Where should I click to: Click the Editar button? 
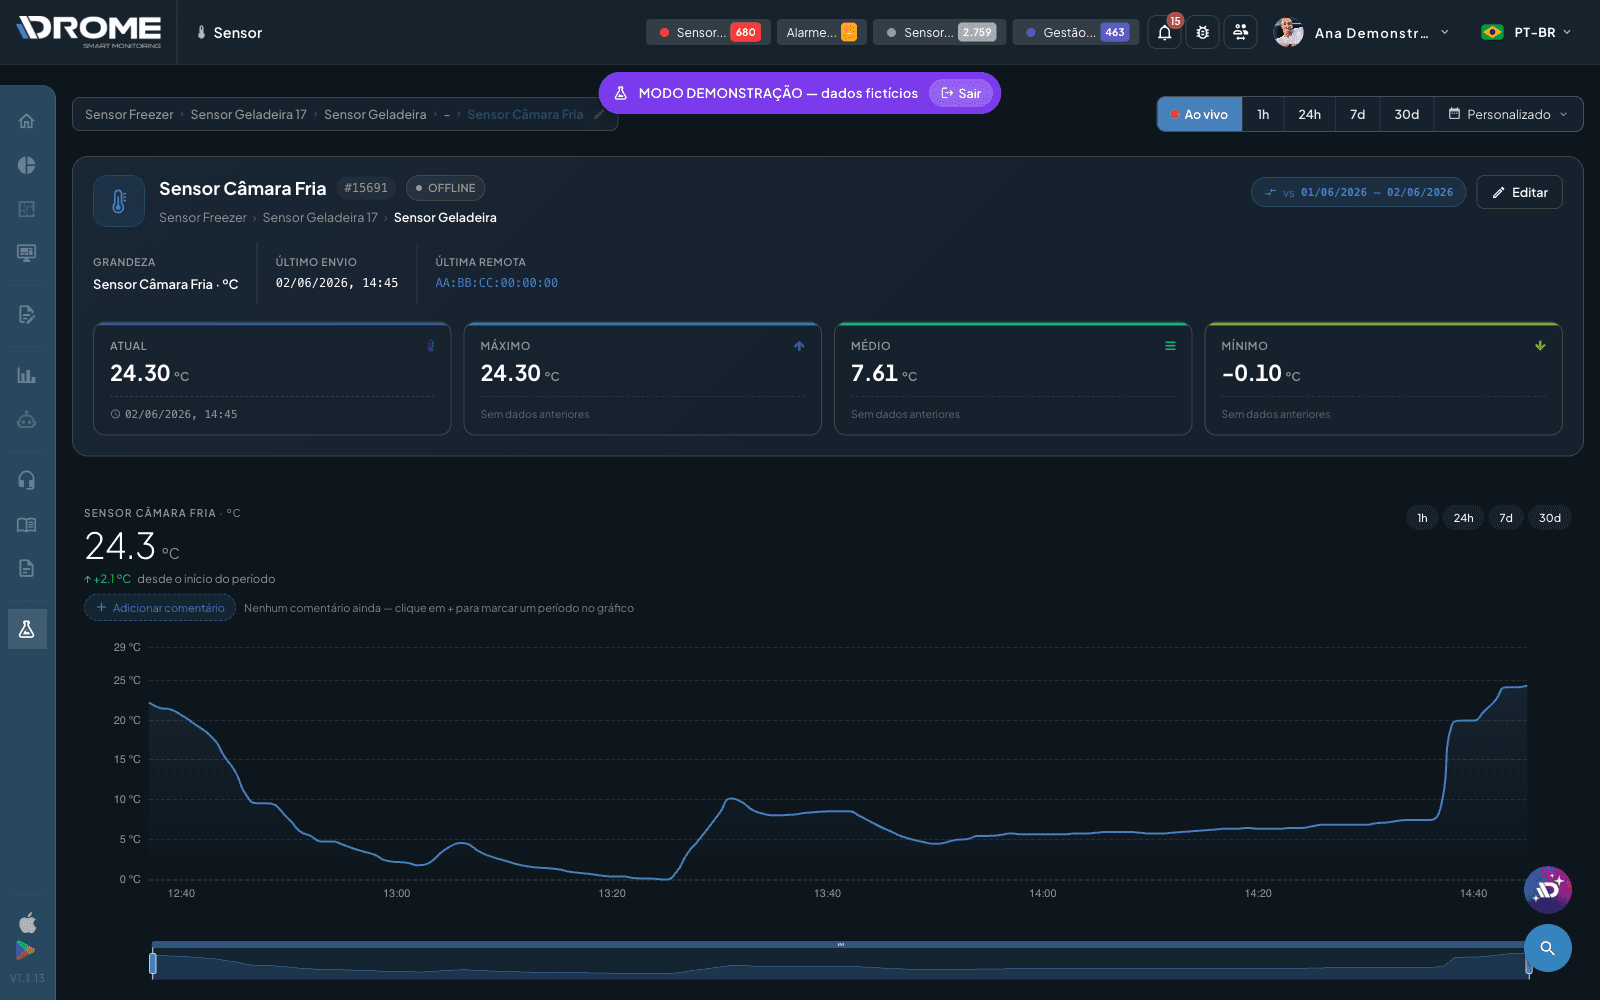(1519, 192)
